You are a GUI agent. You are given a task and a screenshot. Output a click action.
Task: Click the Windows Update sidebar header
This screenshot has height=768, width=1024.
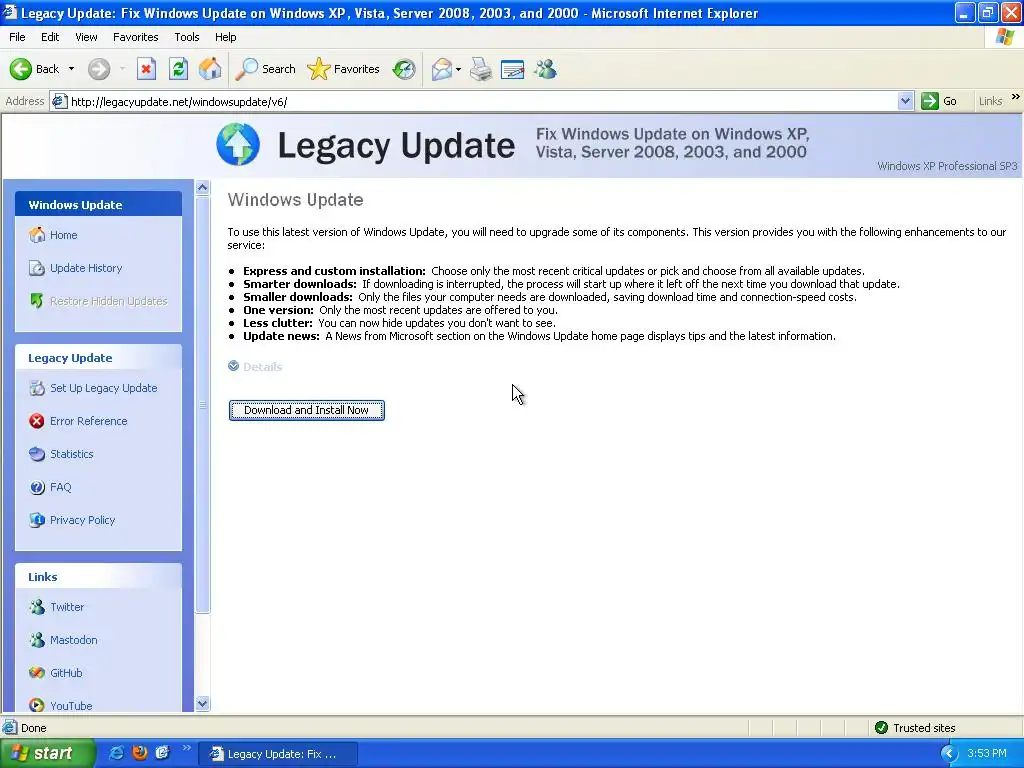[99, 204]
